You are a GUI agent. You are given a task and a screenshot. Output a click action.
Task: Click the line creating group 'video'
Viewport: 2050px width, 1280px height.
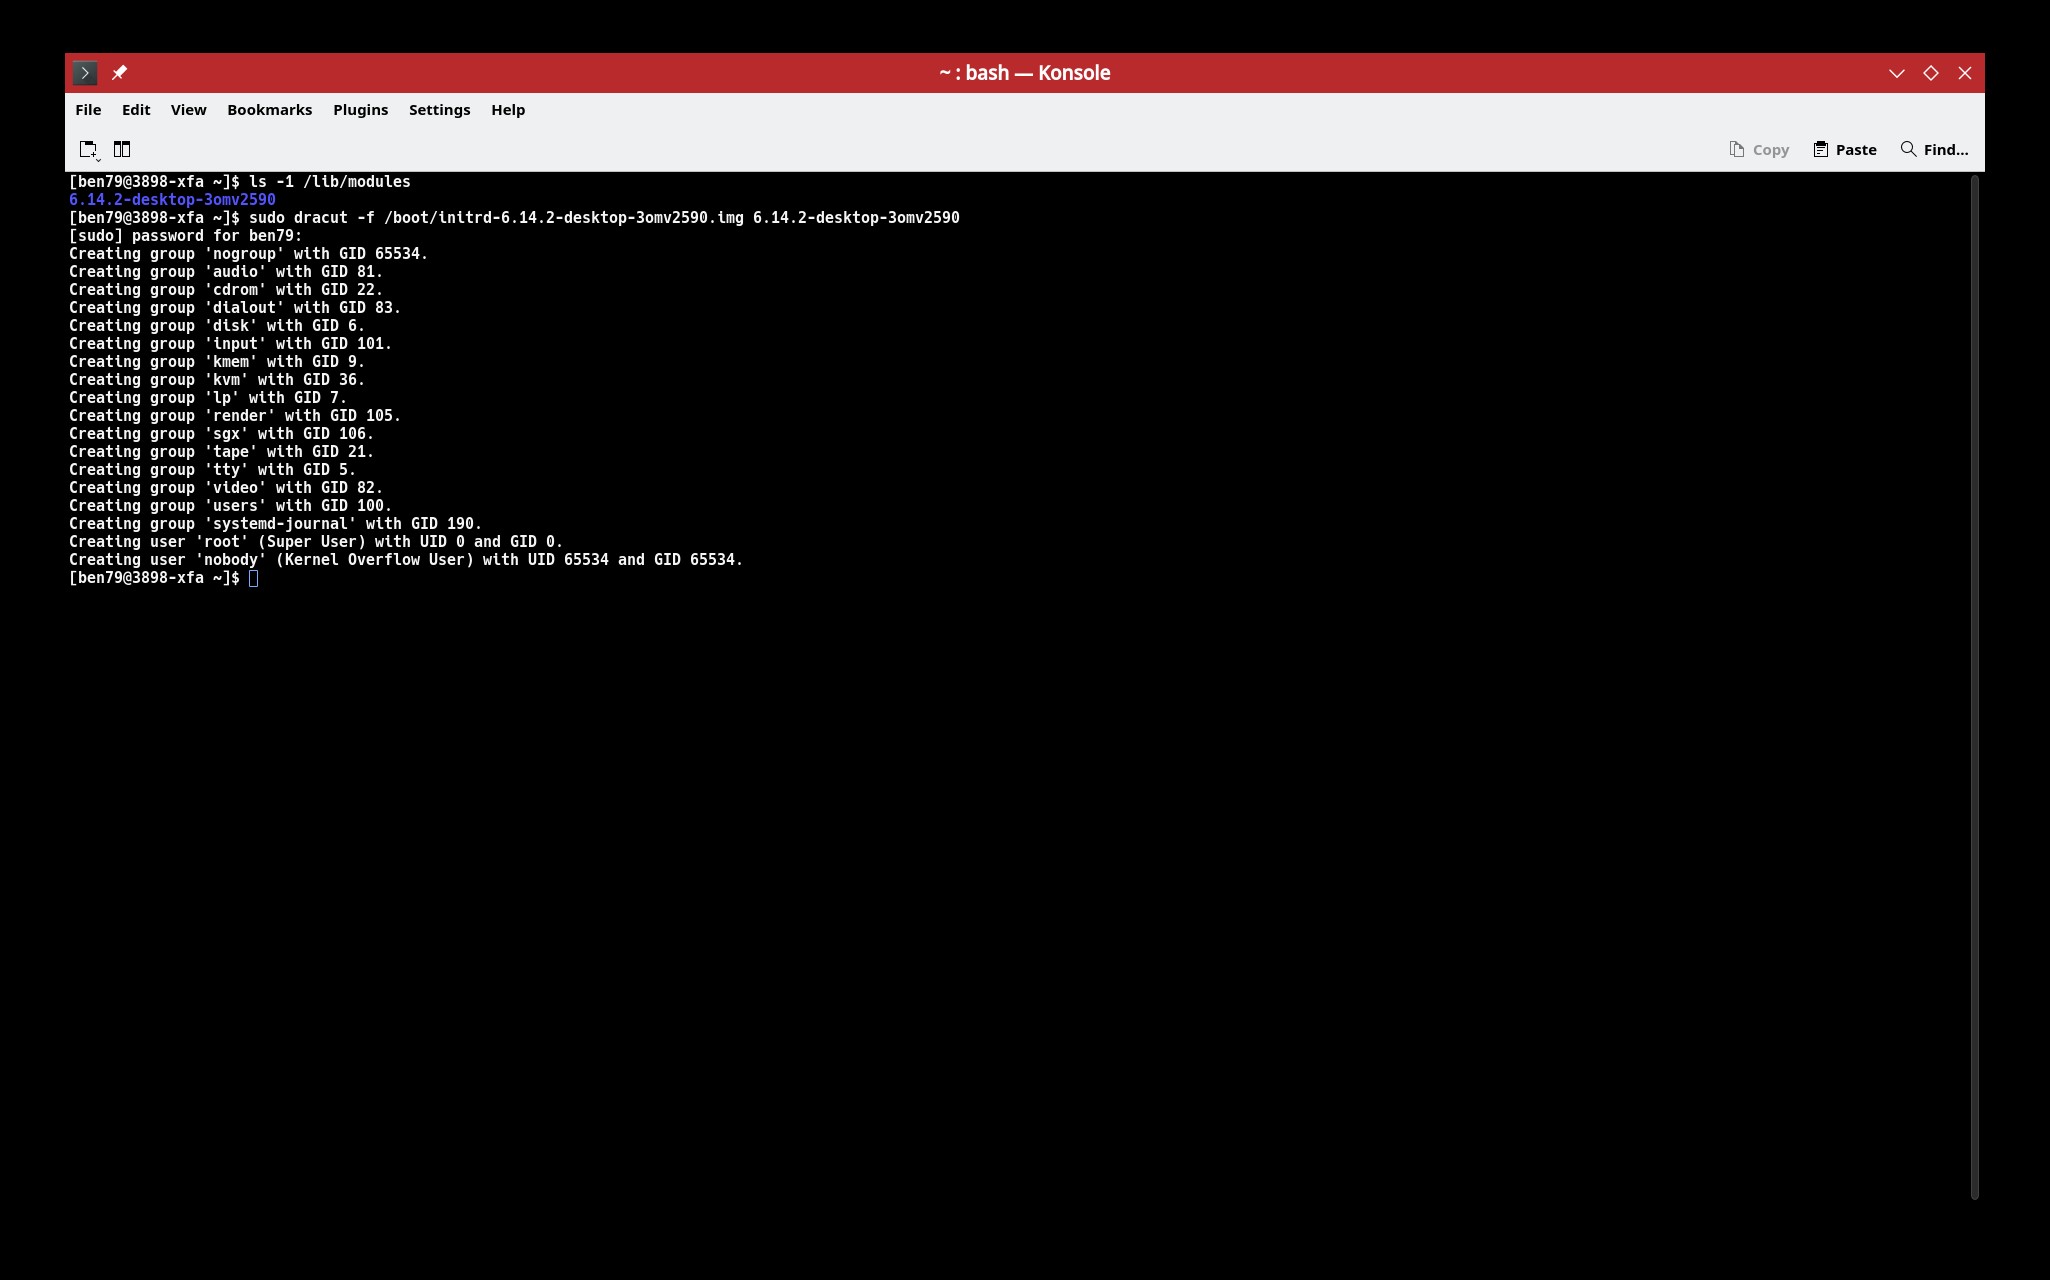pyautogui.click(x=226, y=488)
